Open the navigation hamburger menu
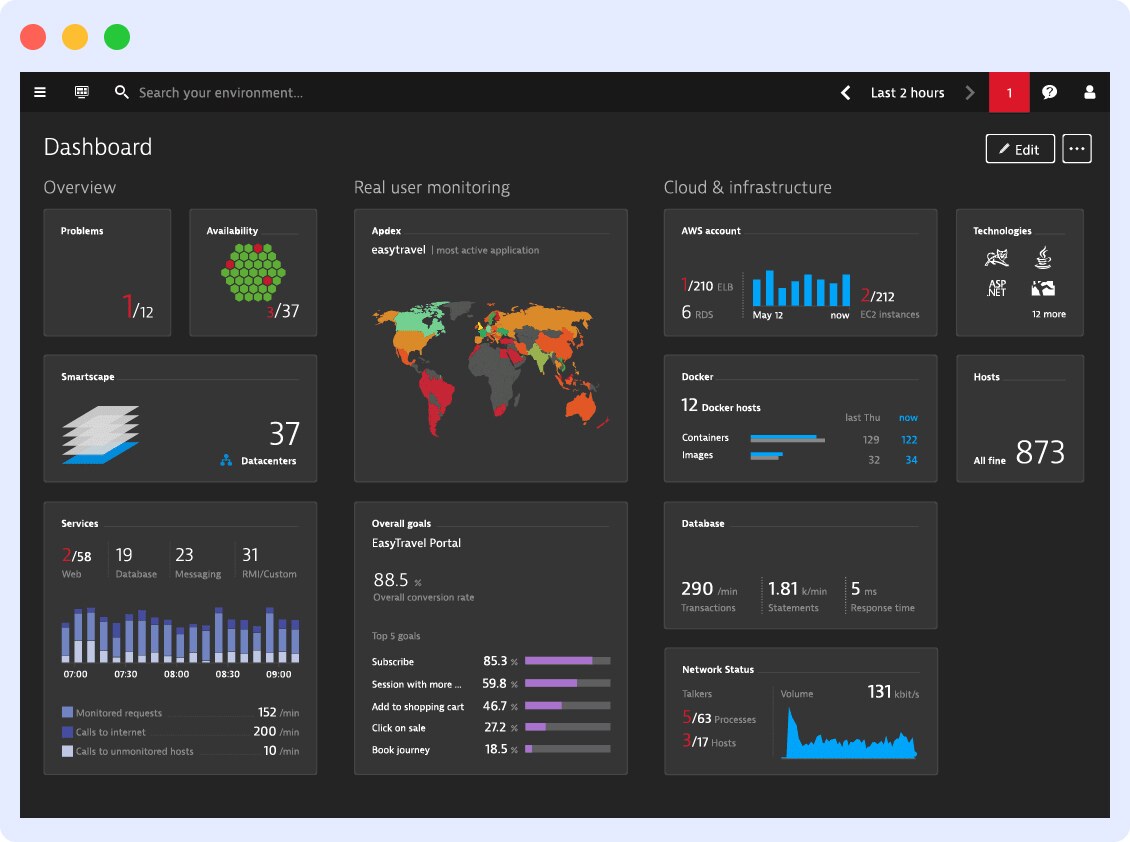 pyautogui.click(x=40, y=92)
